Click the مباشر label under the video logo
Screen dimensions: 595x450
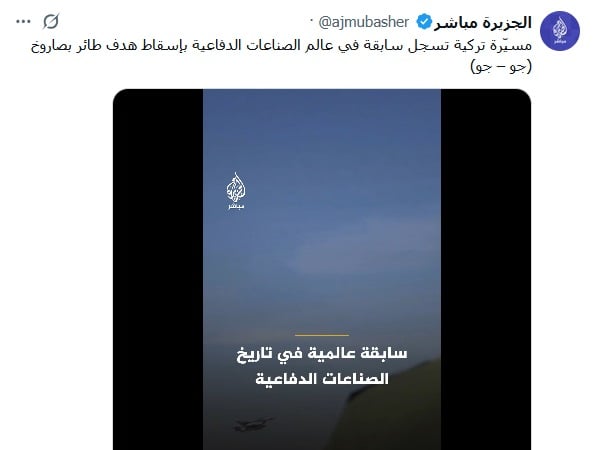click(236, 206)
